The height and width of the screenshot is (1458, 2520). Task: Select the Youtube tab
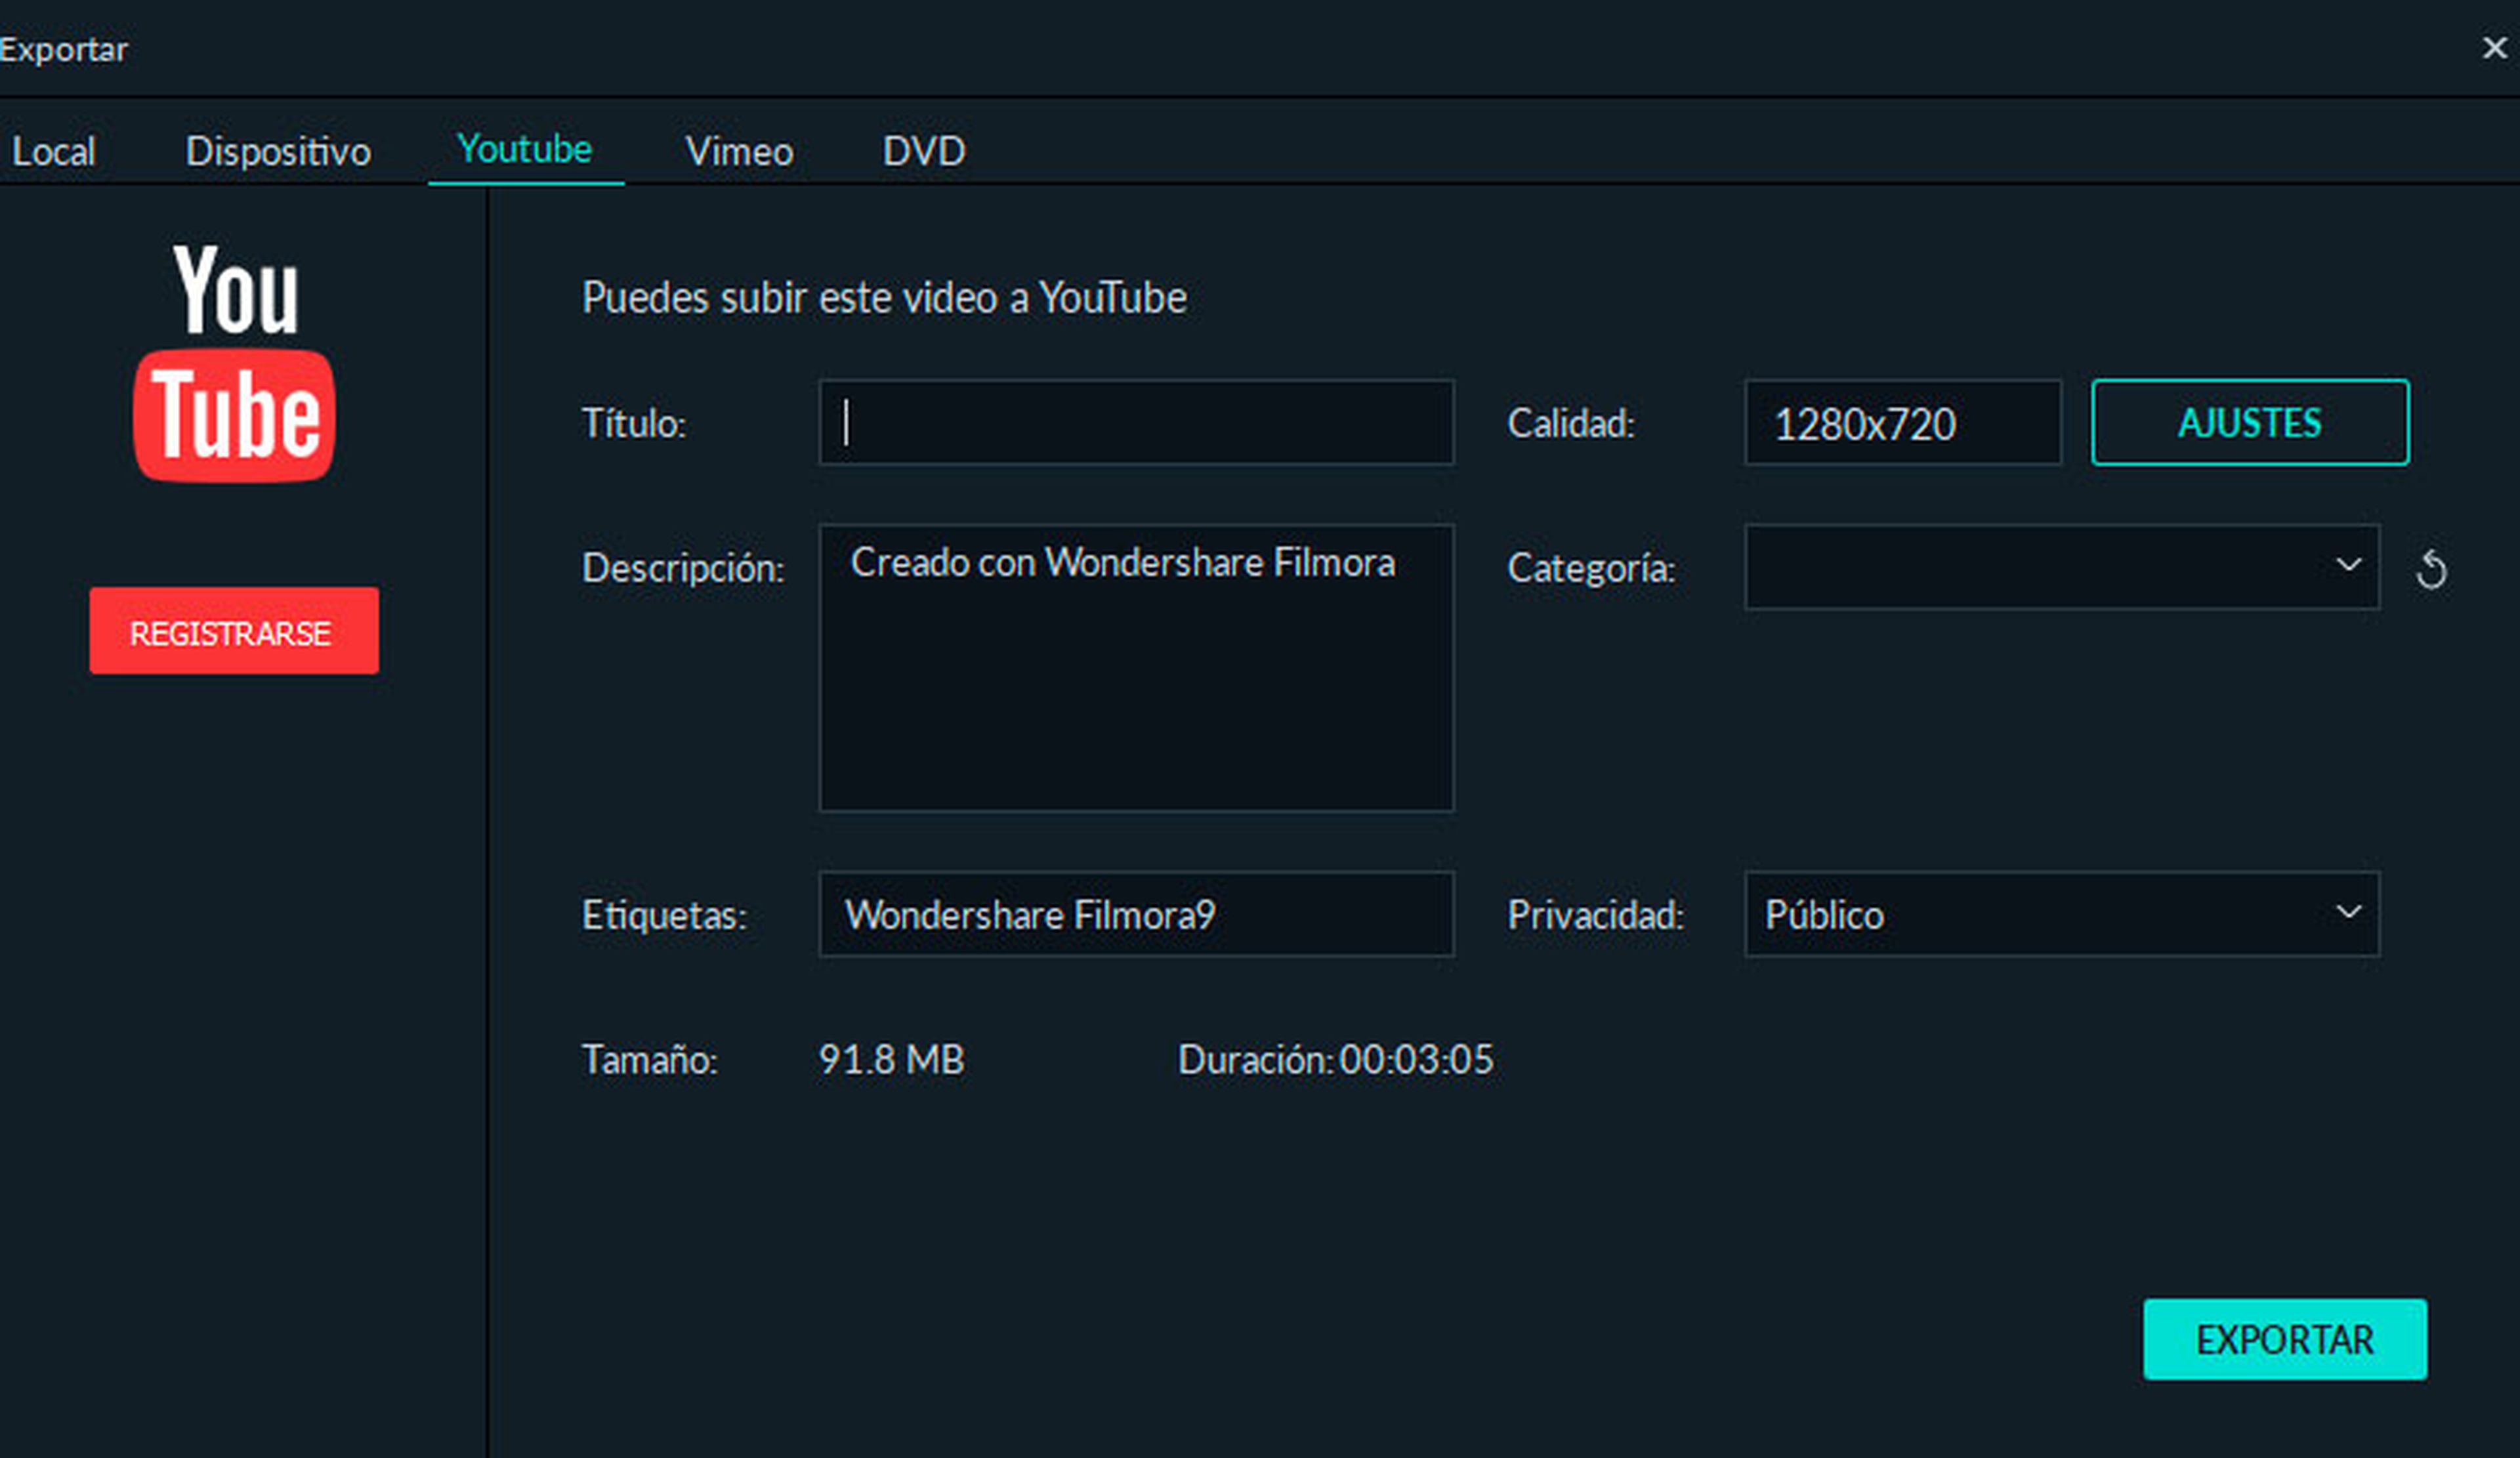[x=525, y=150]
